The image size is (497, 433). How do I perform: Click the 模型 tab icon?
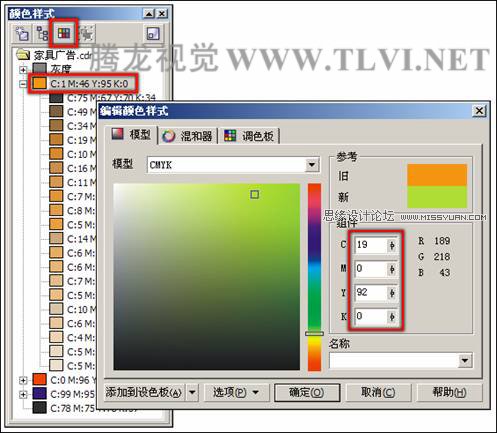[117, 134]
